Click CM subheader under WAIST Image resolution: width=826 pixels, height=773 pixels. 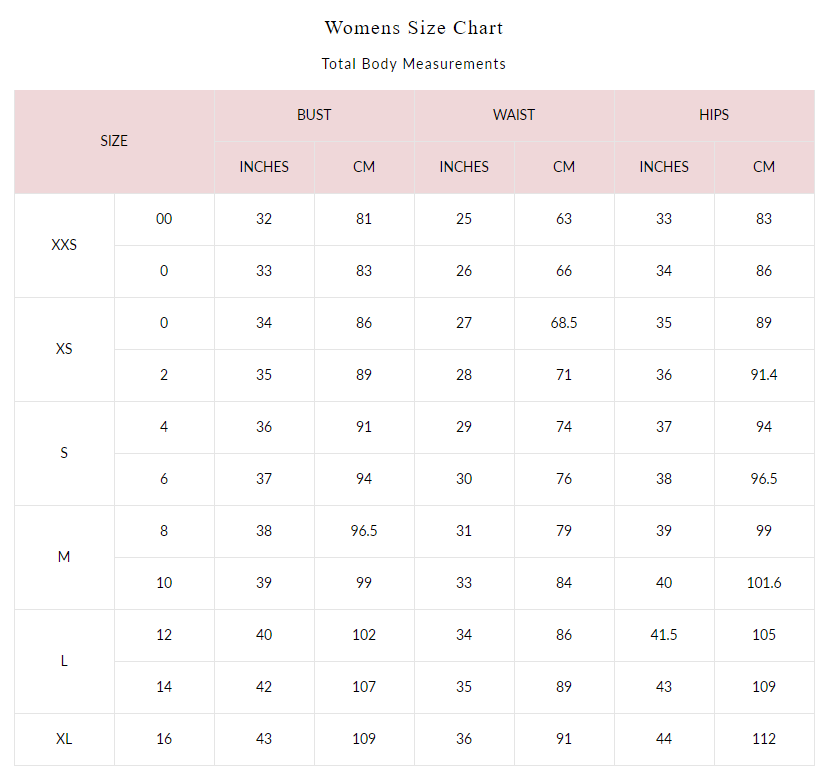tap(564, 167)
